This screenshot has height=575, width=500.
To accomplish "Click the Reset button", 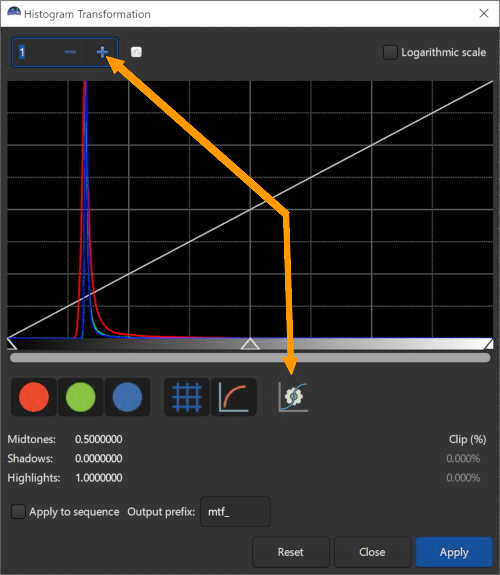I will [x=291, y=552].
